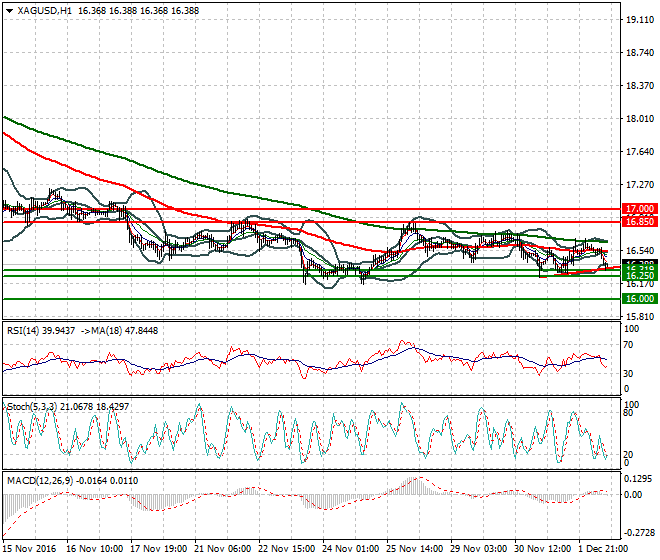Select the Stoch(5,3,3) indicator label

(33, 407)
